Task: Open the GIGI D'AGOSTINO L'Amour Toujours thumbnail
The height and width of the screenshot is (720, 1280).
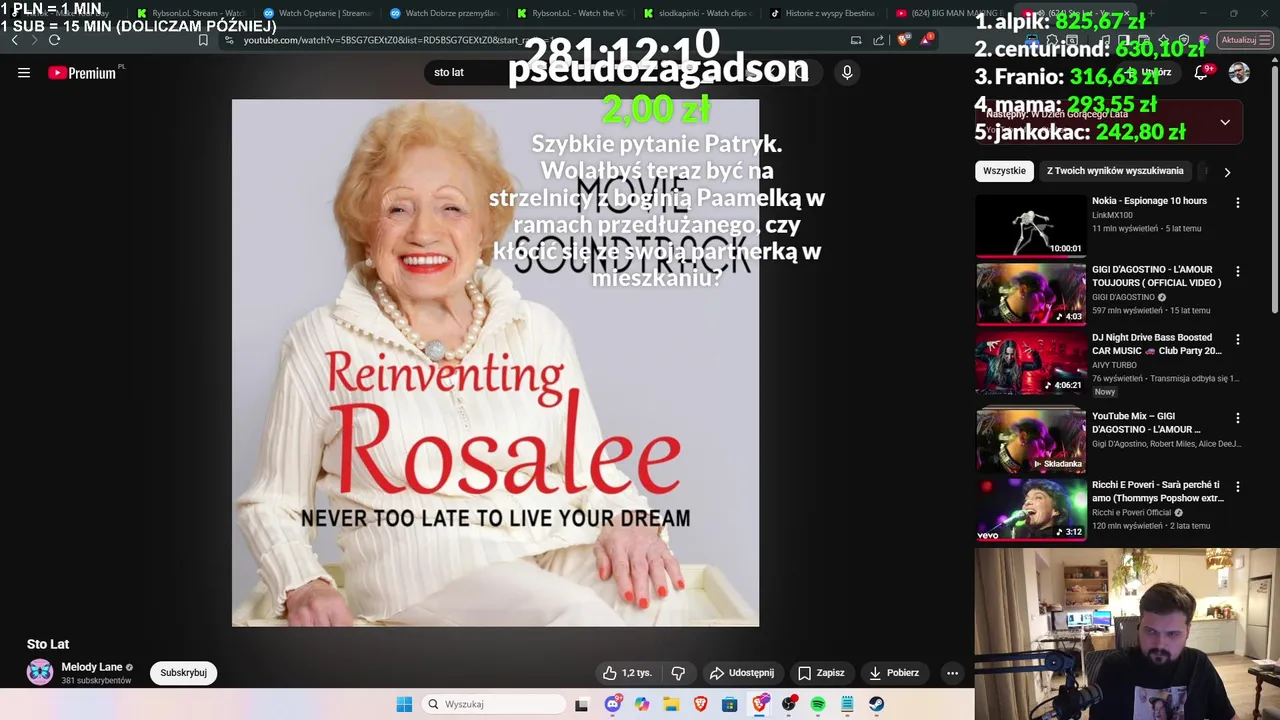Action: 1030,294
